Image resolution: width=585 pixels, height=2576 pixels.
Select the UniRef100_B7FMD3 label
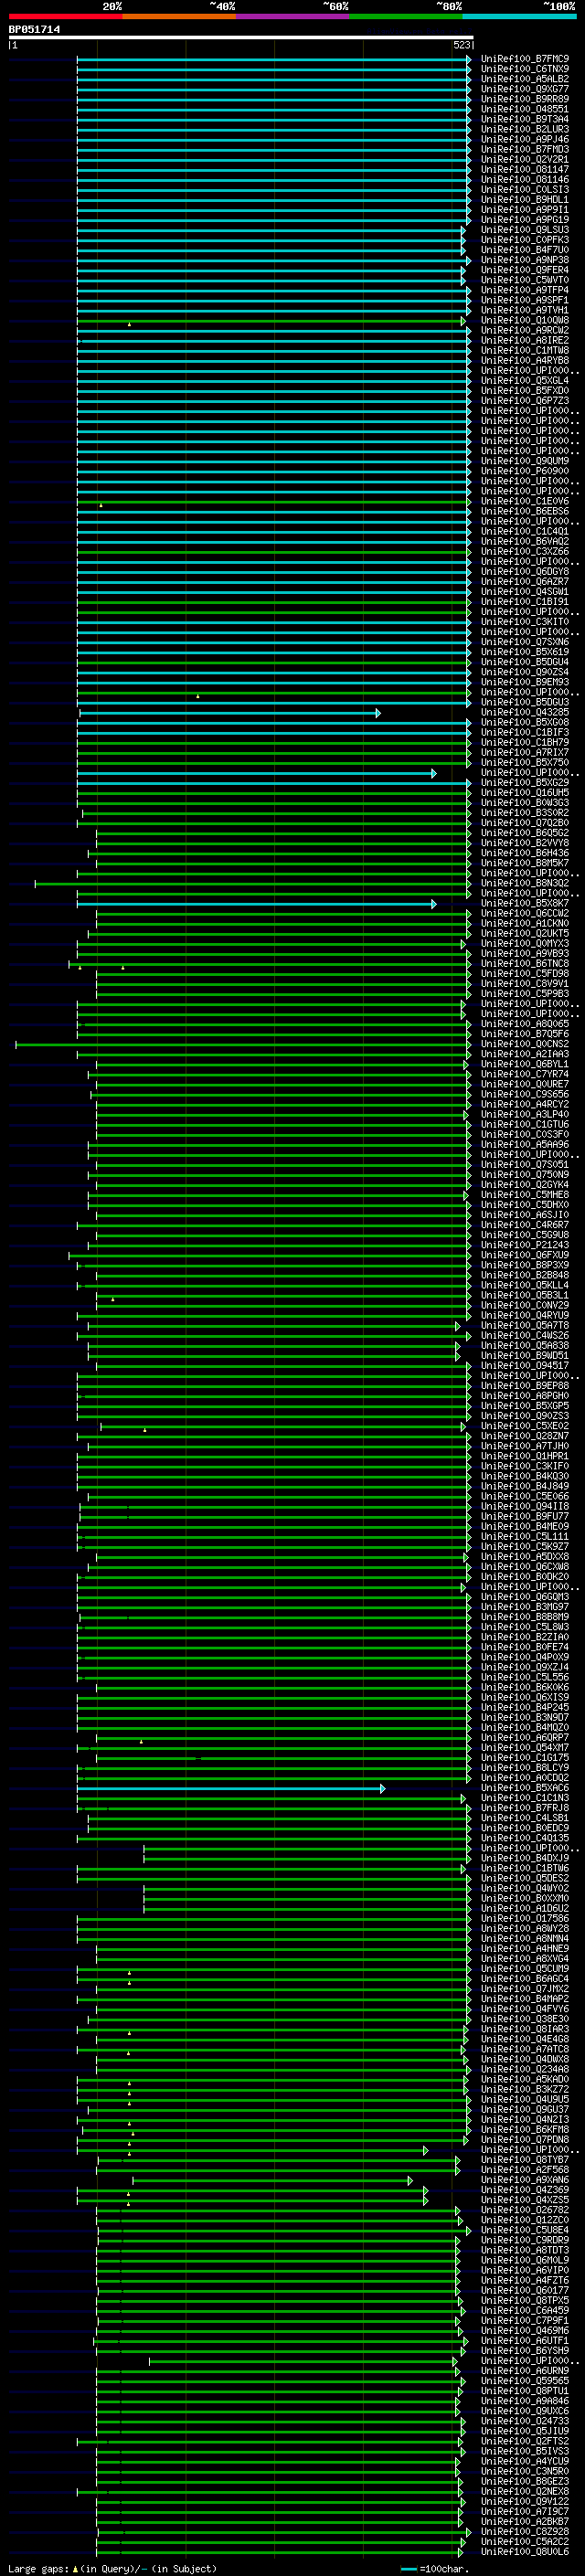[x=525, y=149]
